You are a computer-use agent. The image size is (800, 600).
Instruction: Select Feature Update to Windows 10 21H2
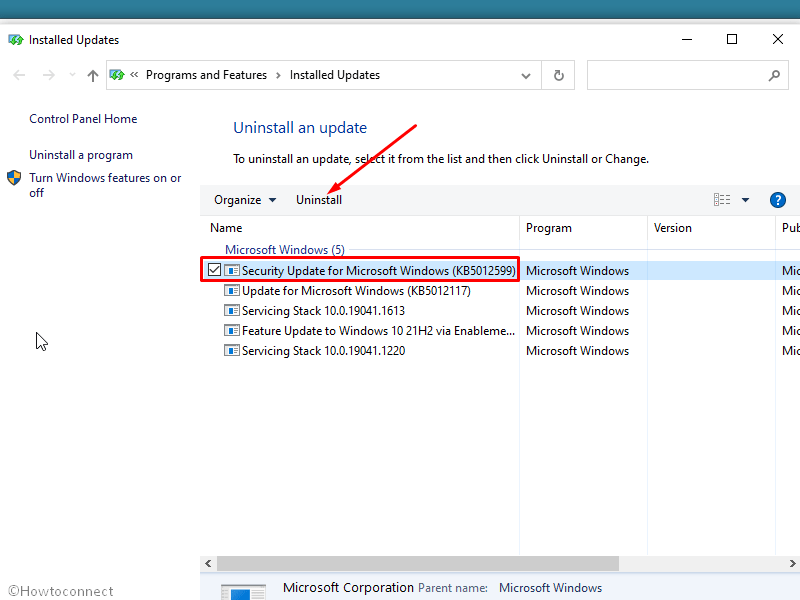(x=378, y=331)
